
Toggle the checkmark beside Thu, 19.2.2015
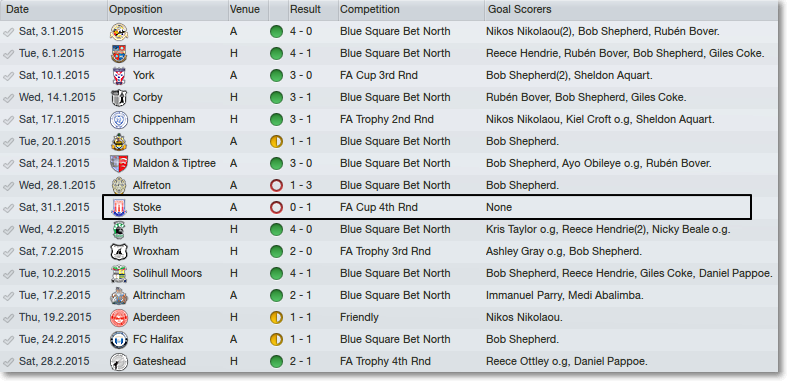(8, 318)
